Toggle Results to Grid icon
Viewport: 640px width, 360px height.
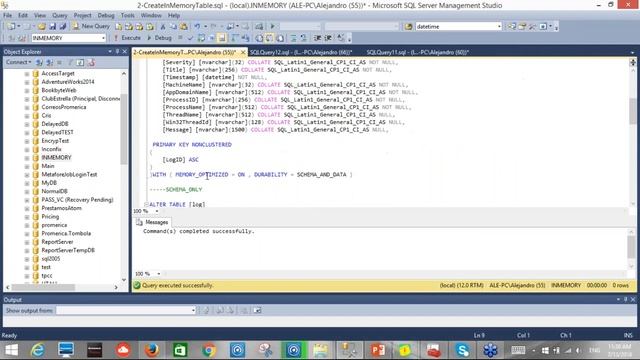tap(269, 38)
